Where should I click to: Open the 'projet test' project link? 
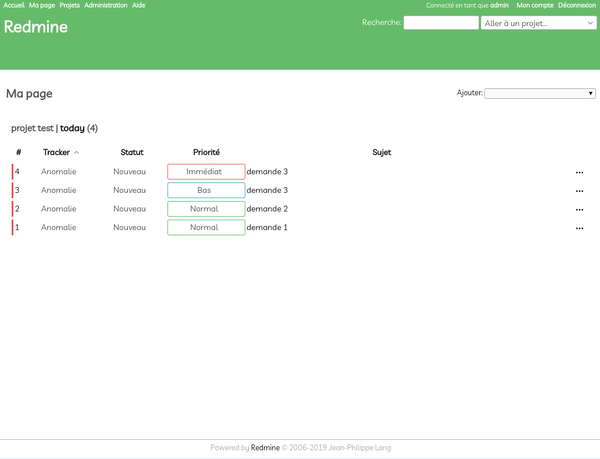coord(32,128)
